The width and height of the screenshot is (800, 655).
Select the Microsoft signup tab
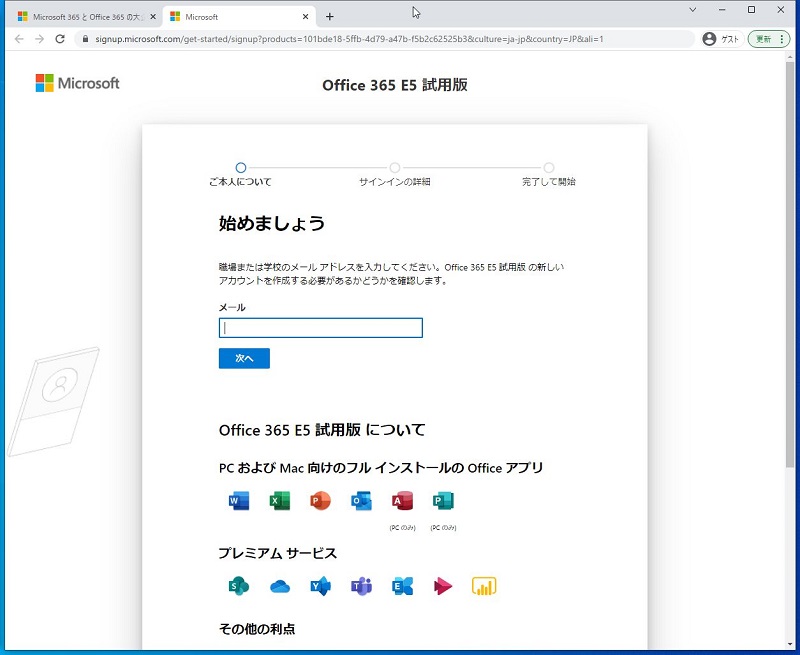point(240,17)
